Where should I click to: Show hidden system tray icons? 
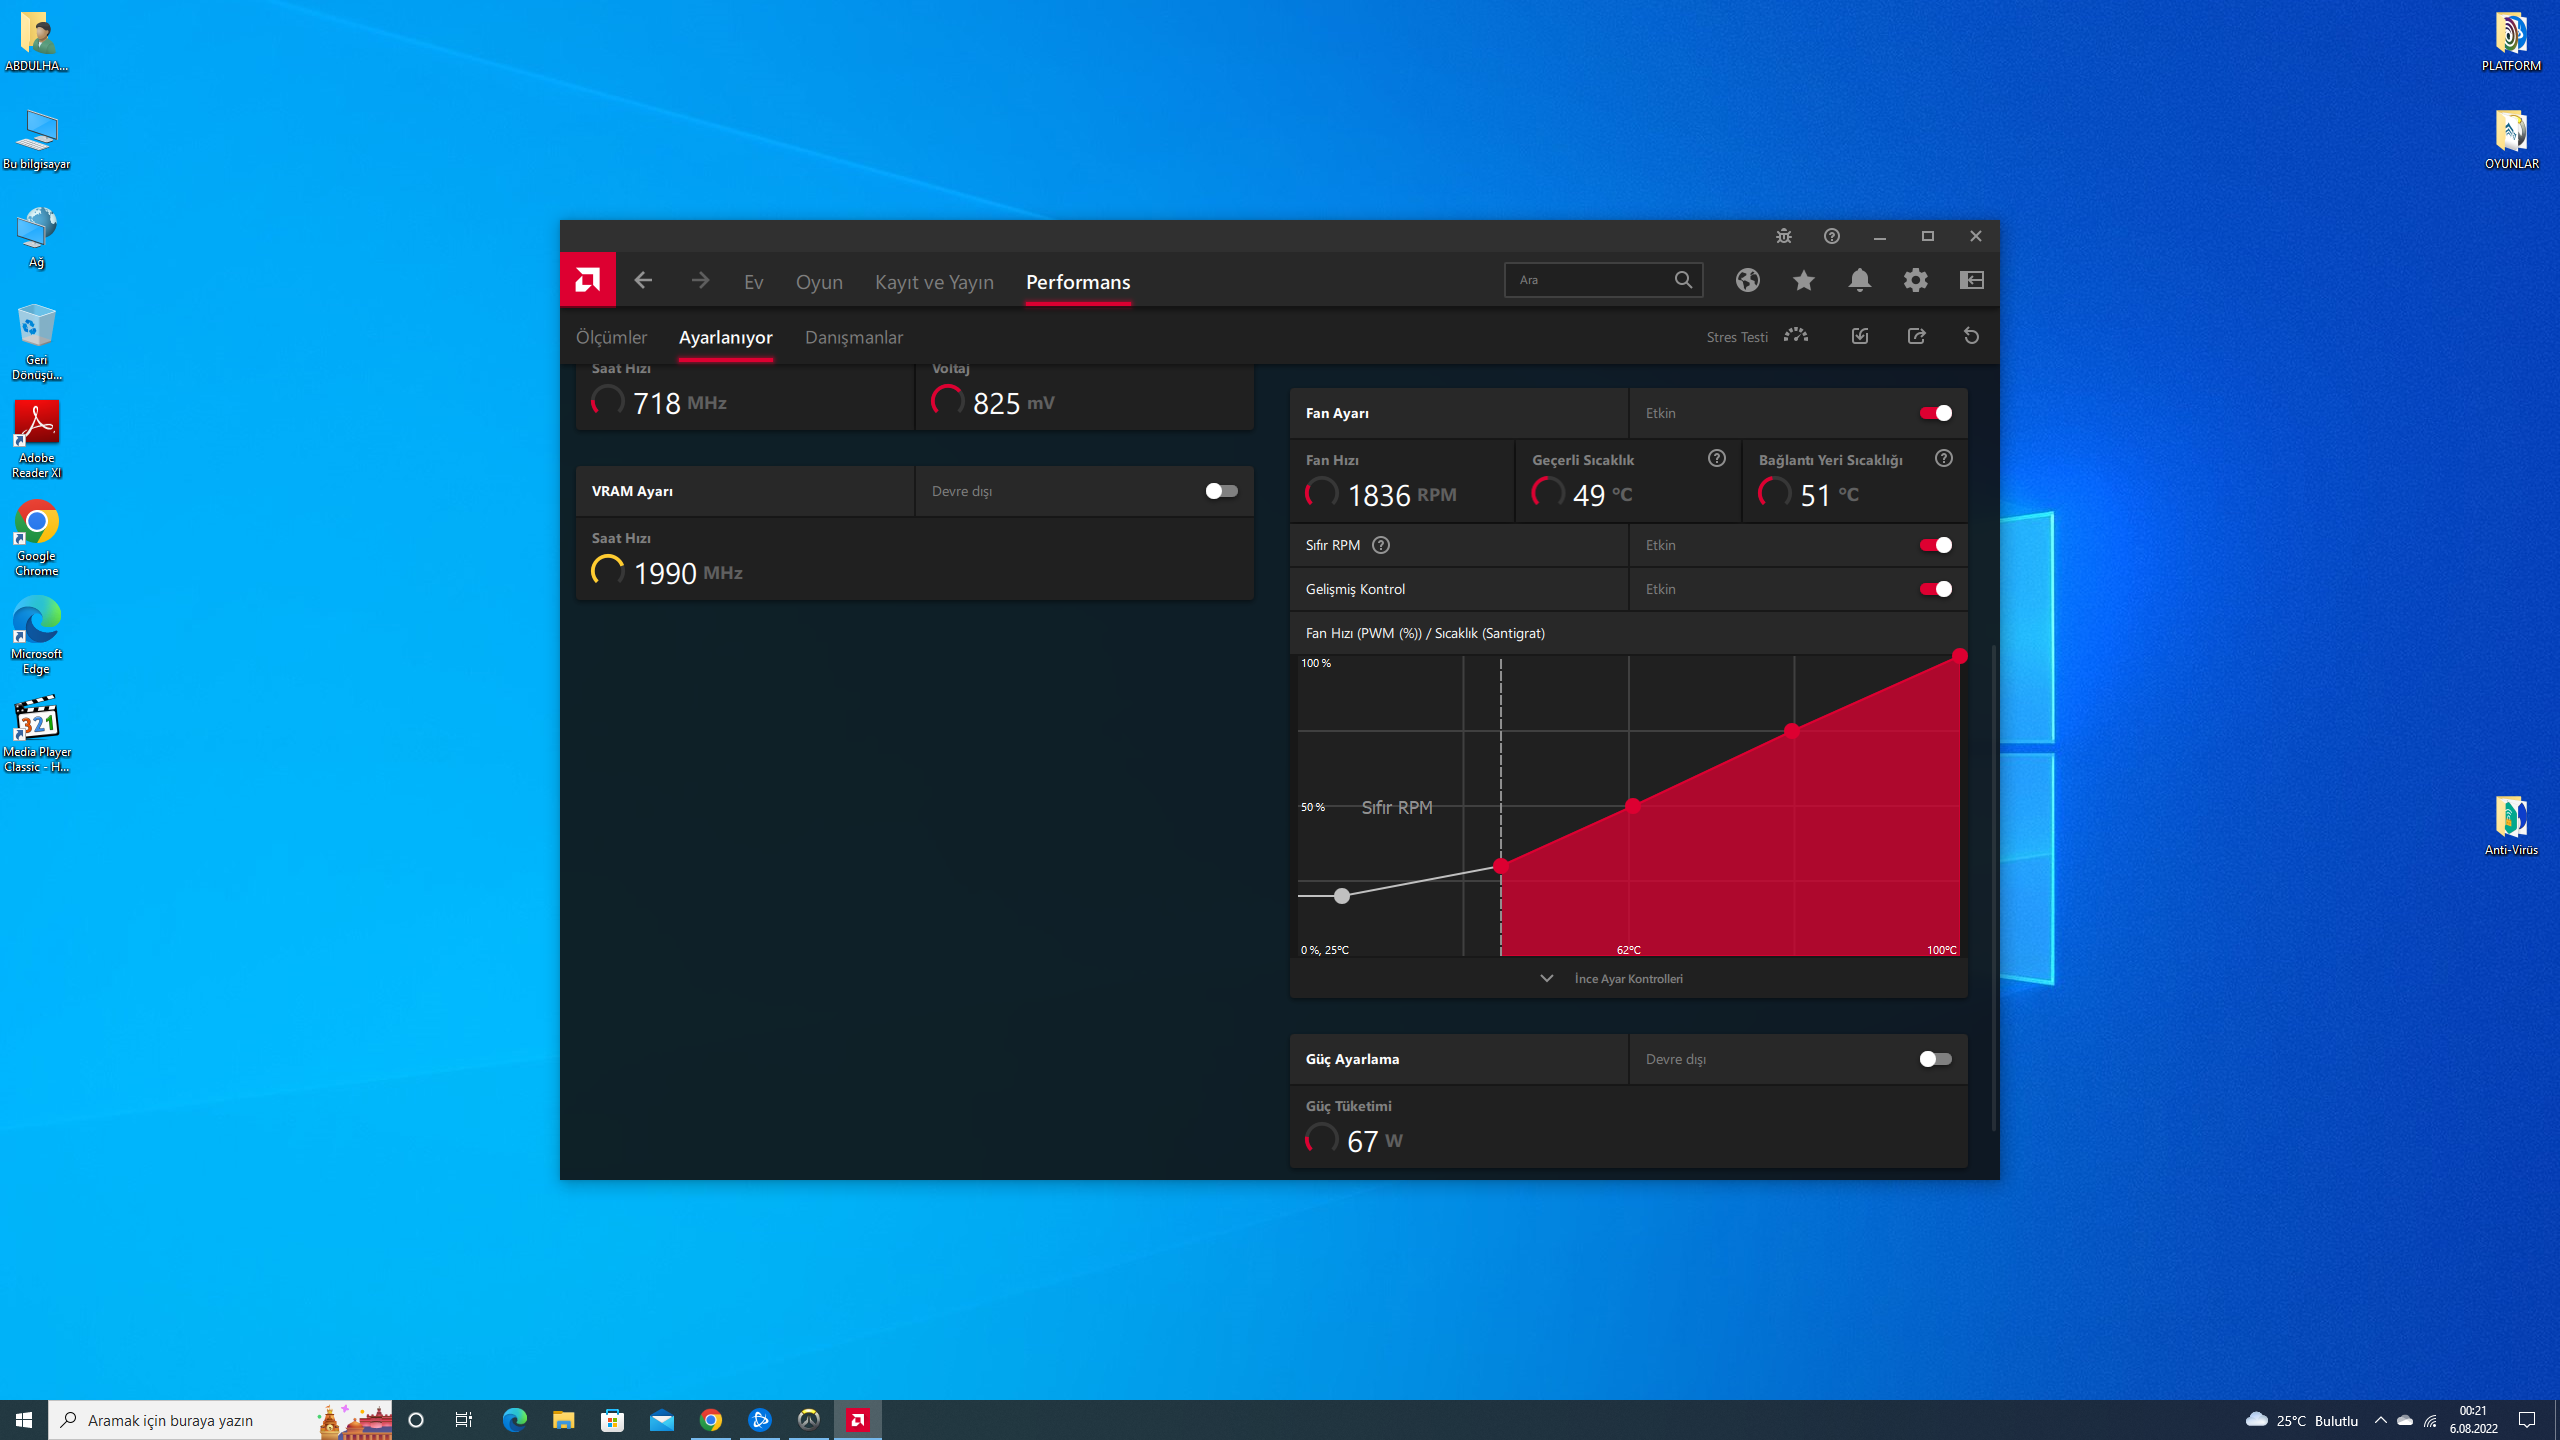click(2380, 1420)
